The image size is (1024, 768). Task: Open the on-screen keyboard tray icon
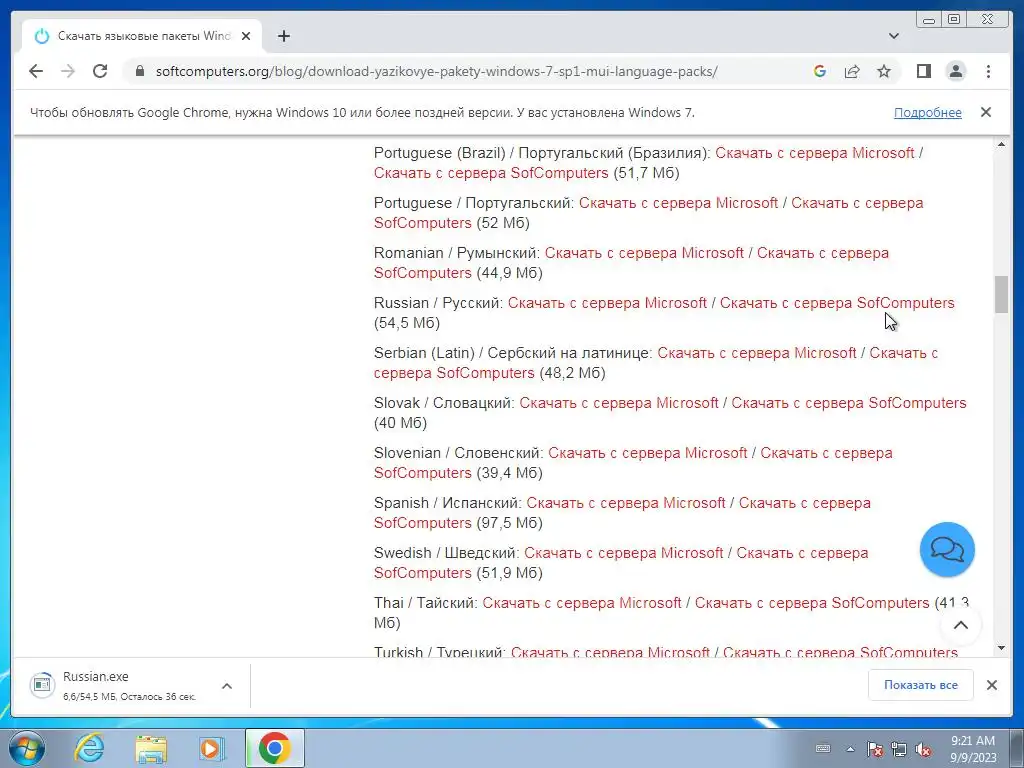coord(823,748)
